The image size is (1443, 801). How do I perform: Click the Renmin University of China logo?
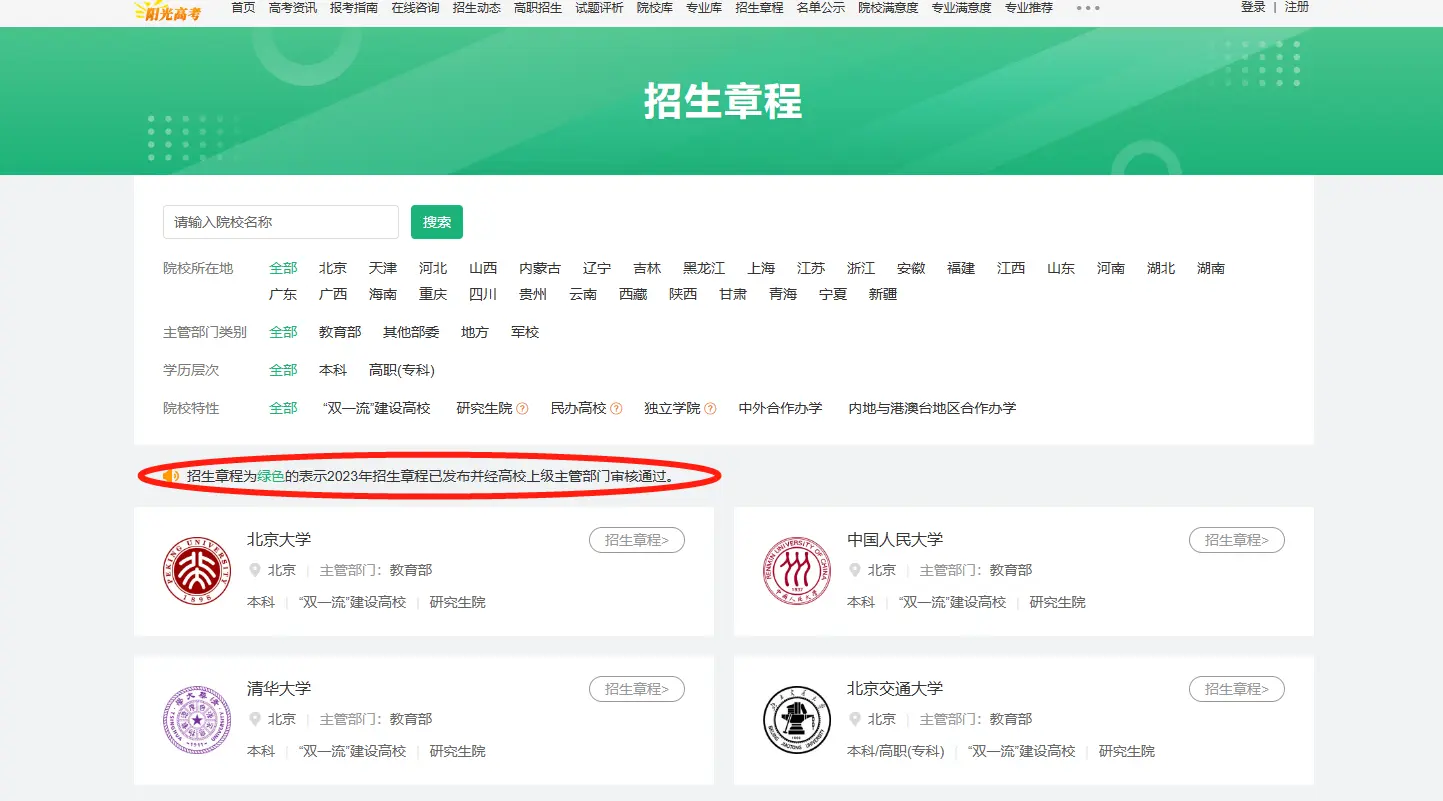(797, 571)
